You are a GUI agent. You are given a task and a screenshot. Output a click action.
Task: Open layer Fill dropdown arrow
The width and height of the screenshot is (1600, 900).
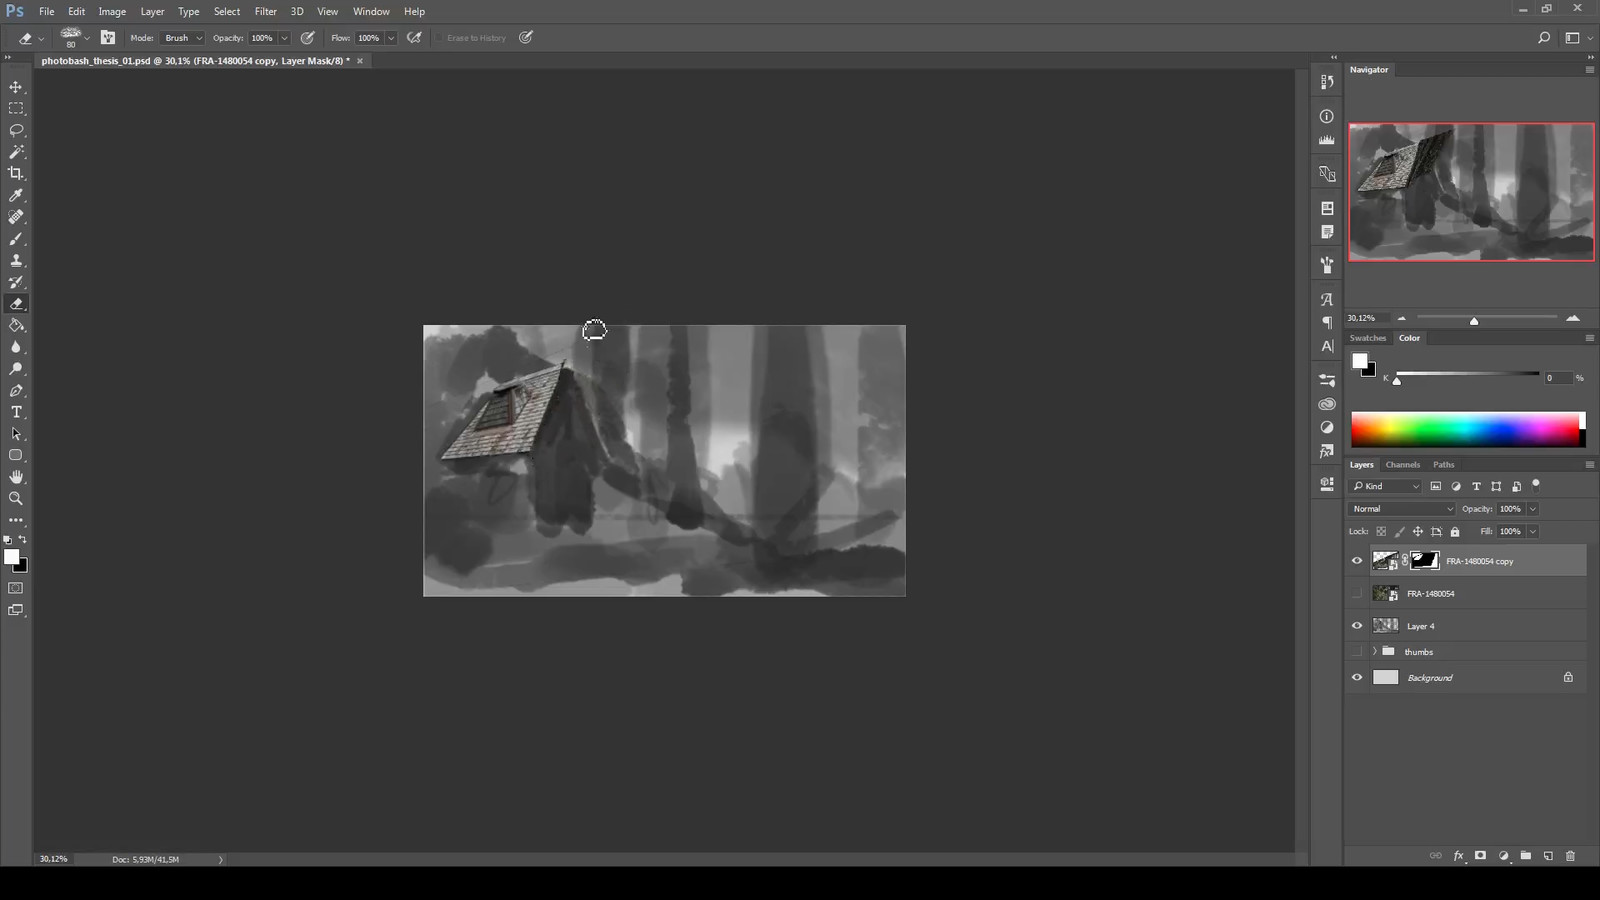point(1532,532)
